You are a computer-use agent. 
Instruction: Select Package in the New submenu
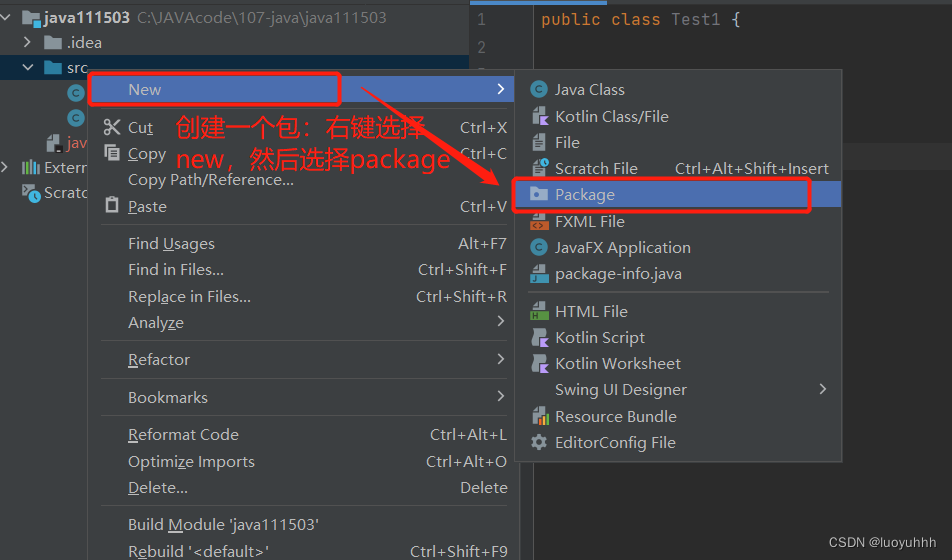[x=678, y=194]
